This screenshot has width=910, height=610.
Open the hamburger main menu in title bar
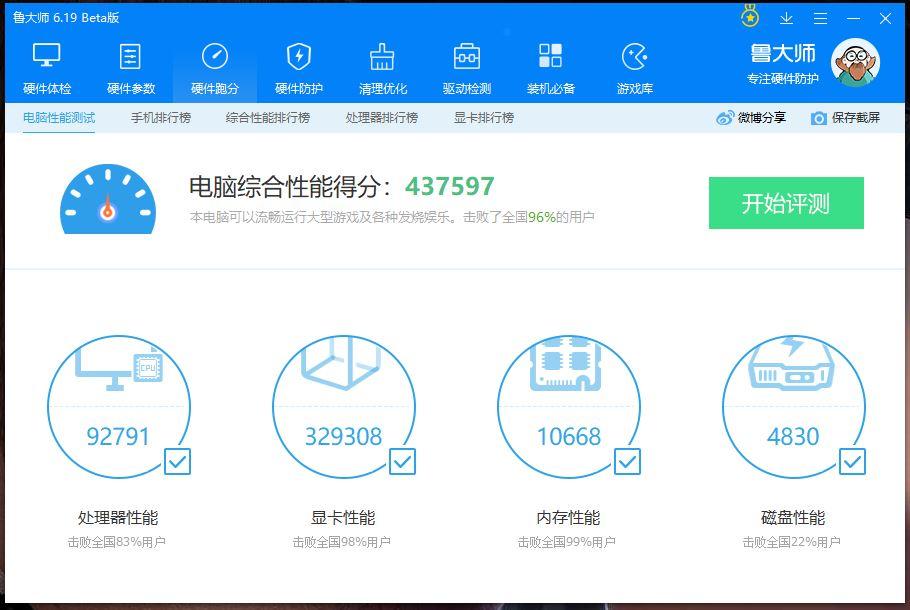coord(820,19)
